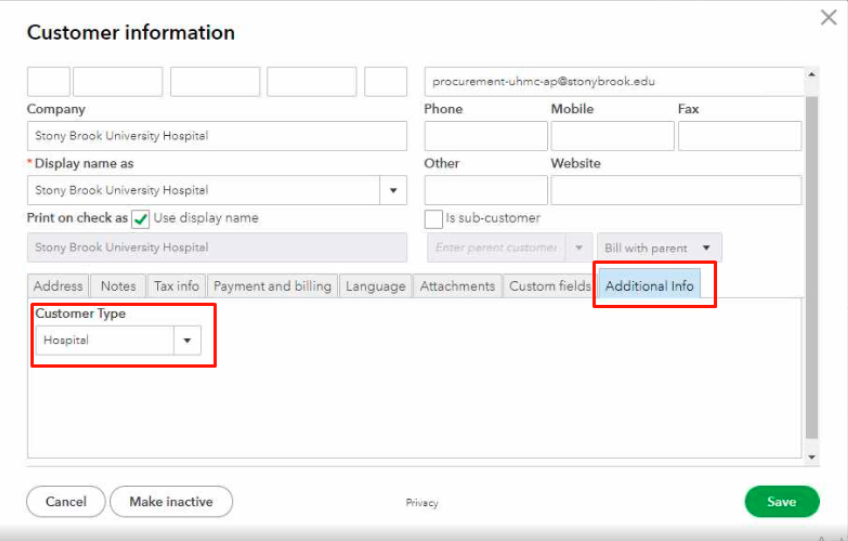This screenshot has height=541, width=848.
Task: Open the Notes tab
Action: click(118, 286)
